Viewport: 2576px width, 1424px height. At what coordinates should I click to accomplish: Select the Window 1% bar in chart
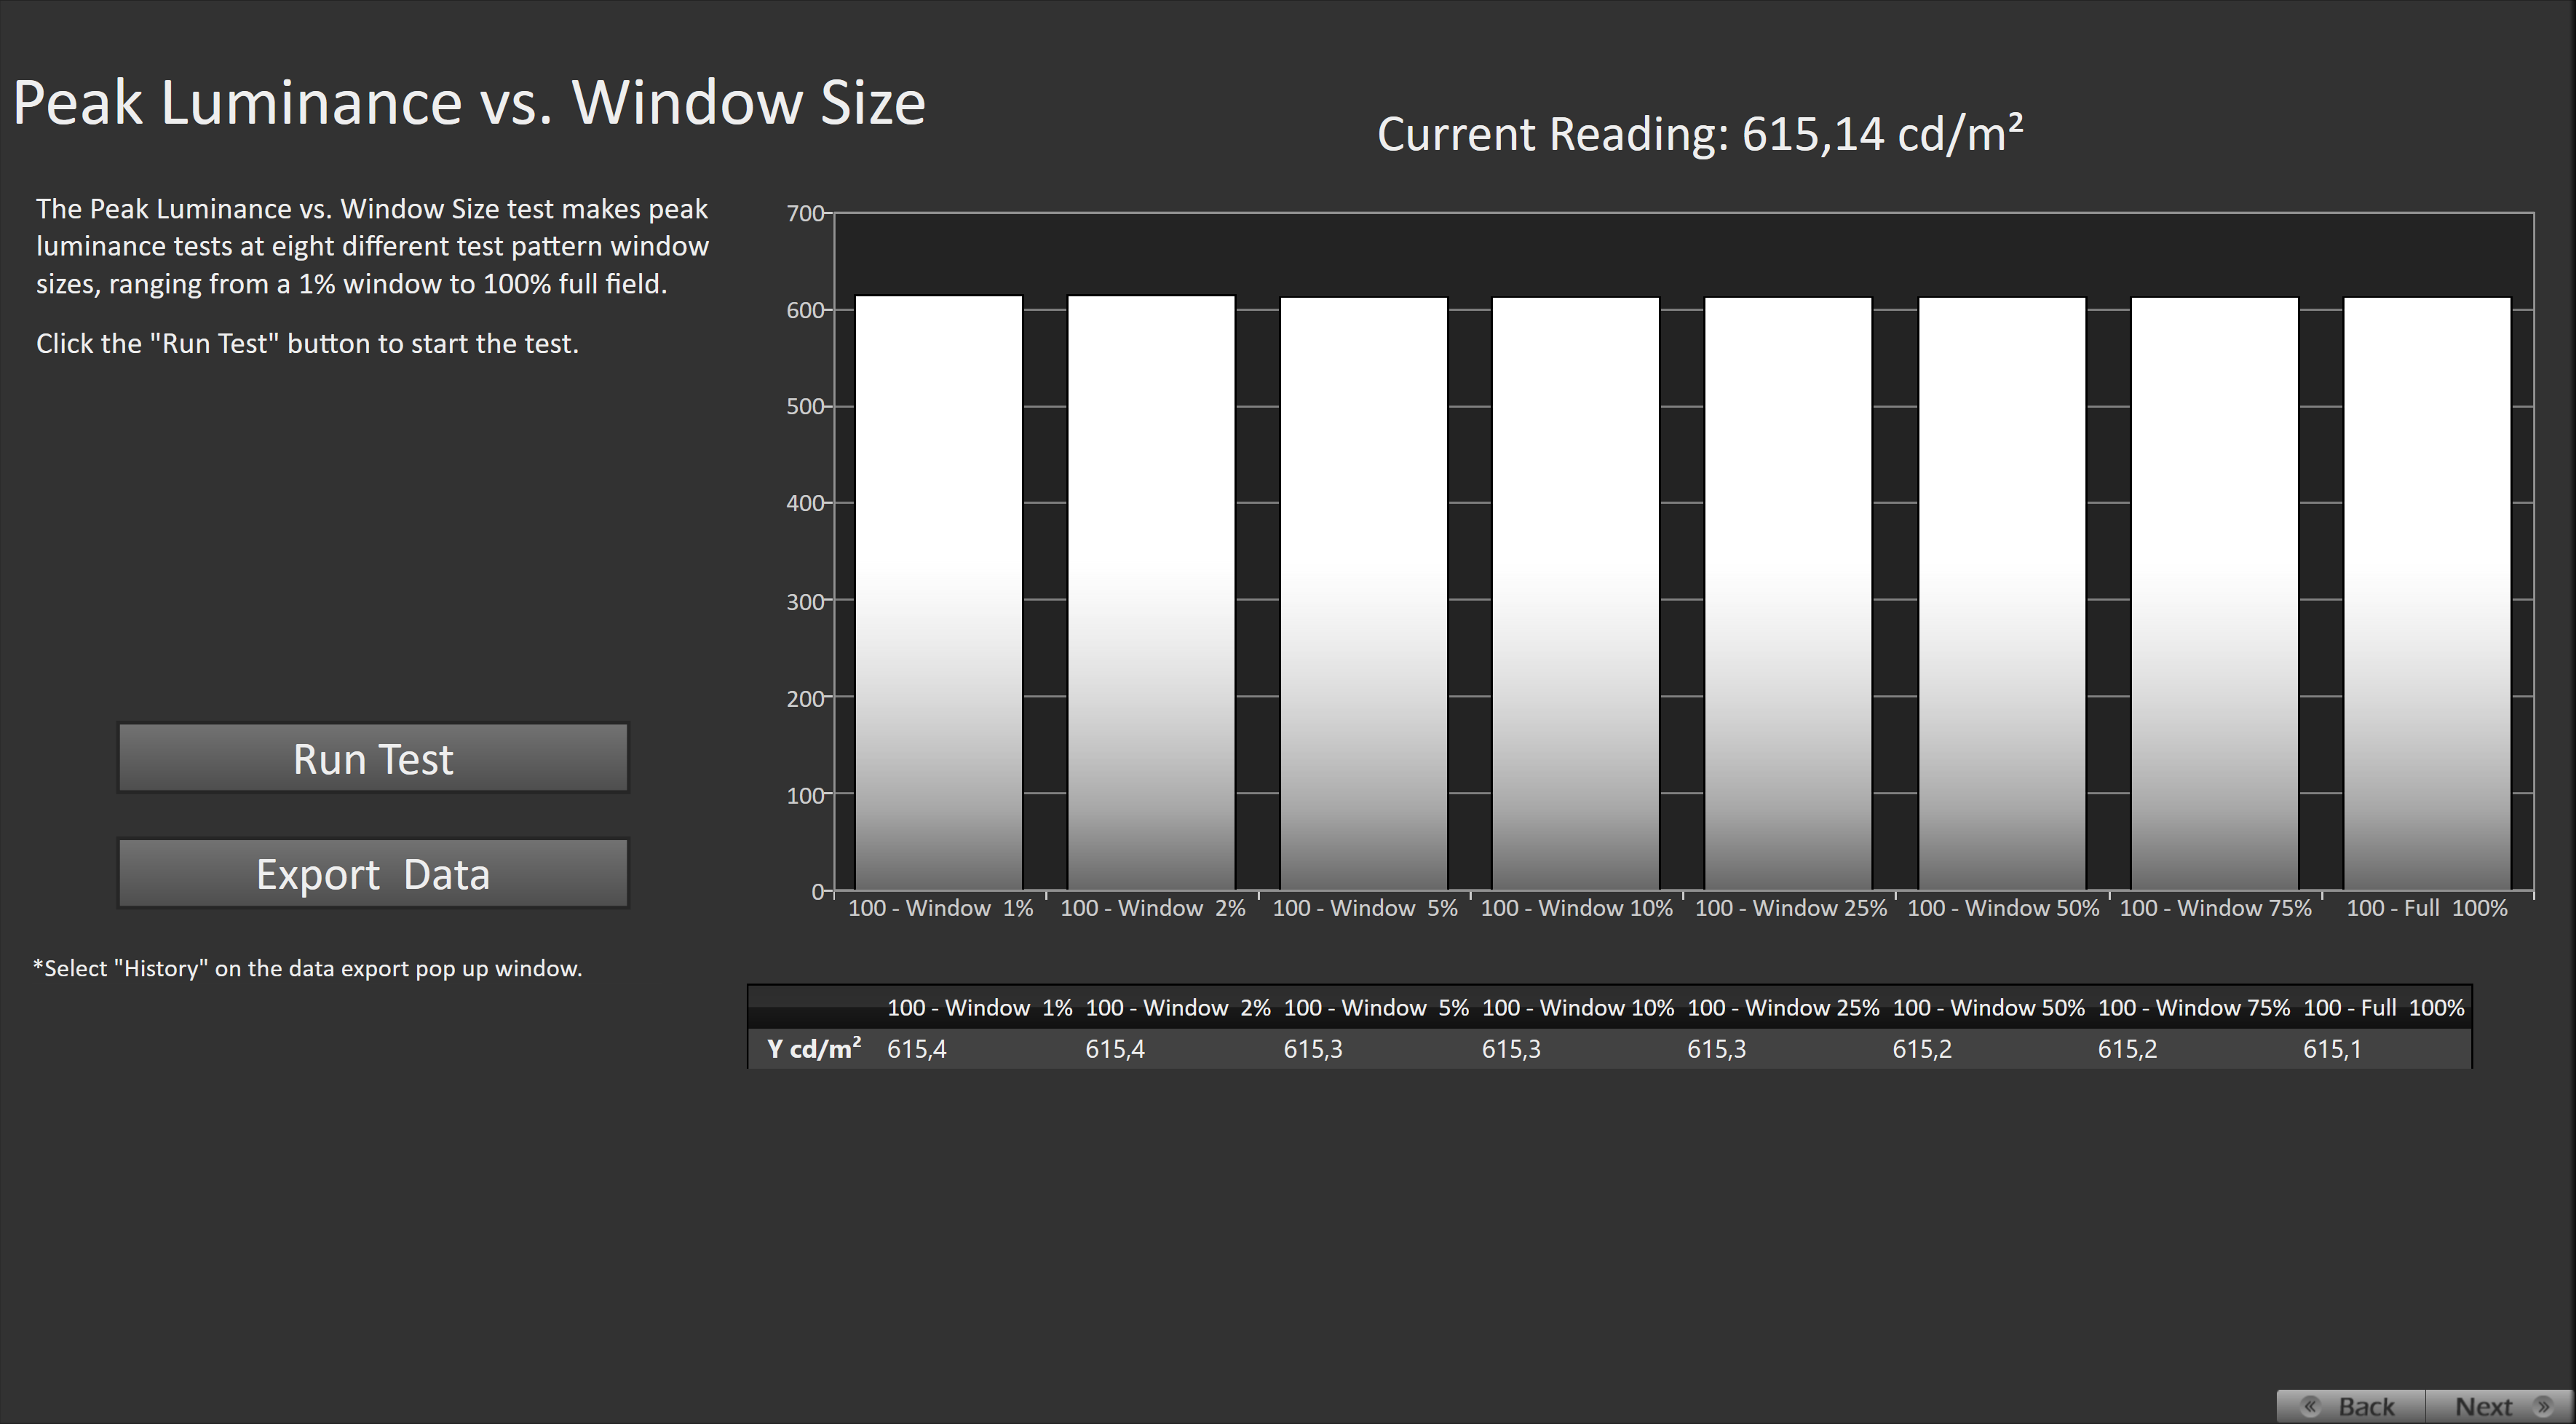click(x=939, y=592)
